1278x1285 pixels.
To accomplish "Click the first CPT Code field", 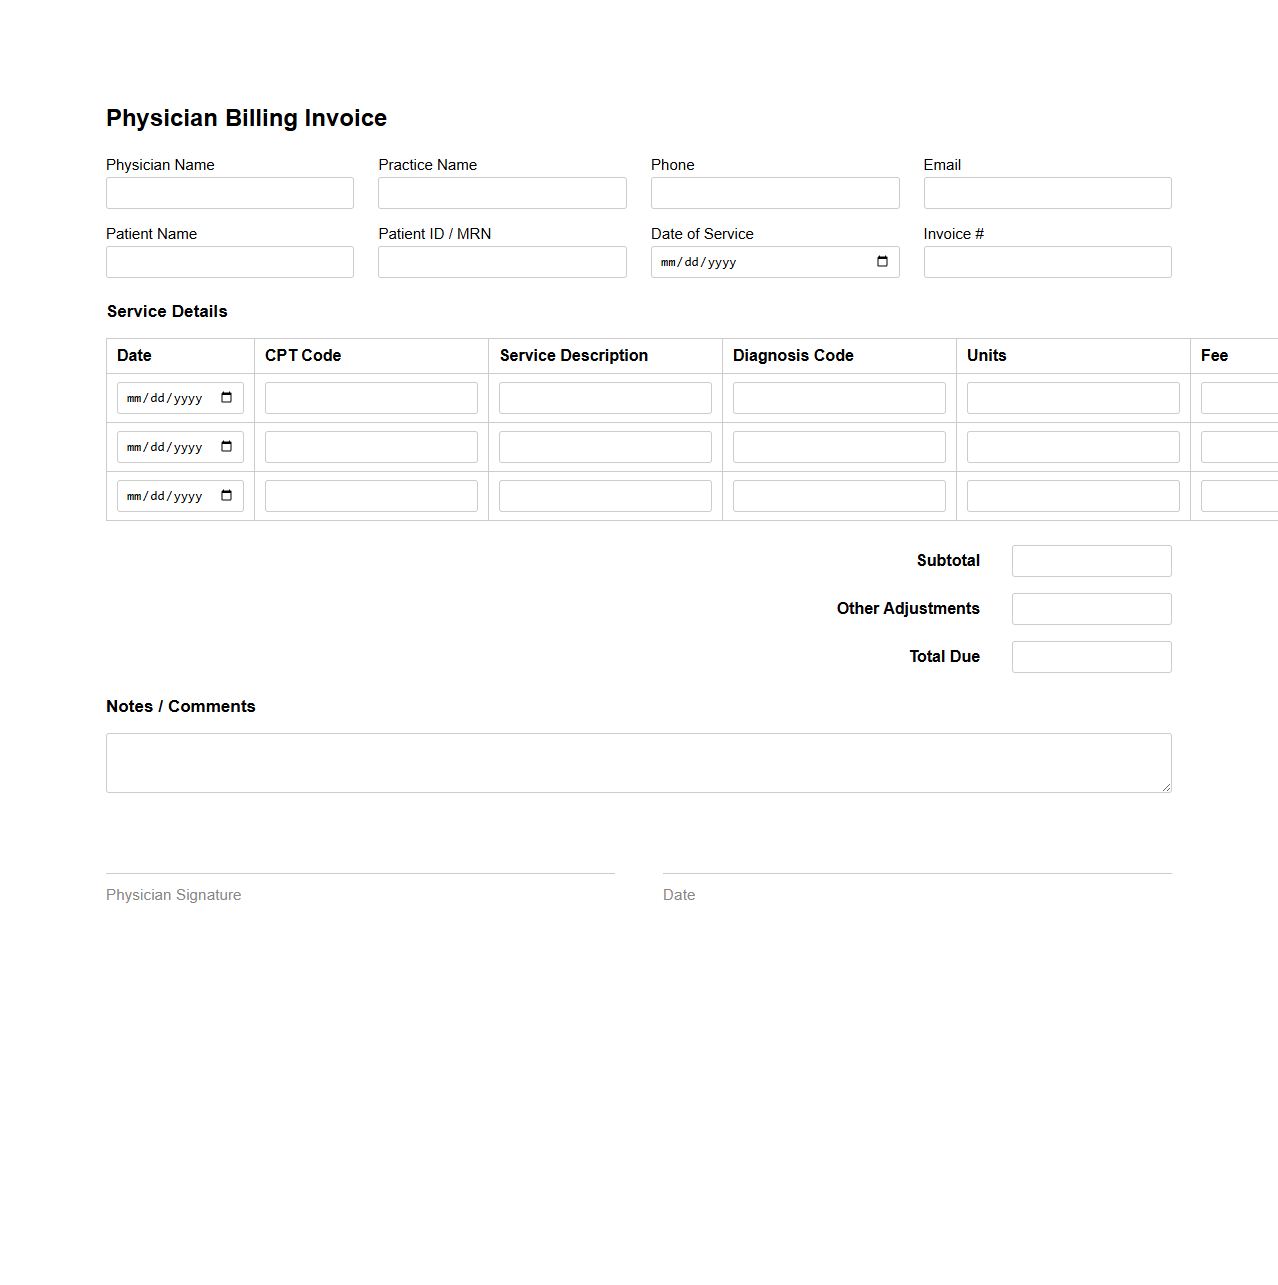I will pyautogui.click(x=370, y=397).
